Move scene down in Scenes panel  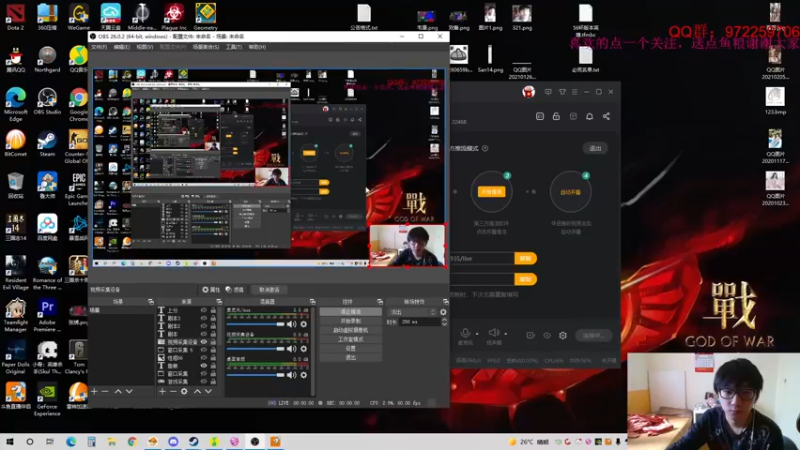(x=129, y=391)
